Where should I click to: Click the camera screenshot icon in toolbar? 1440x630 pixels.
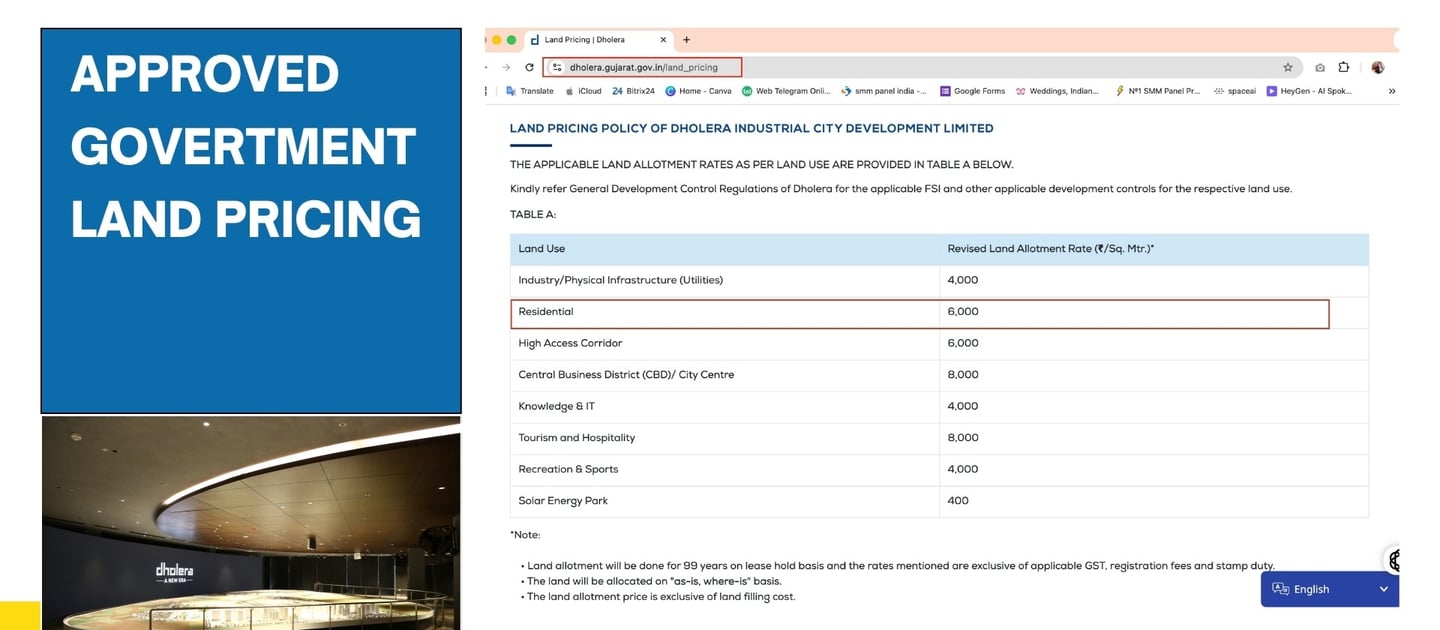(x=1320, y=67)
